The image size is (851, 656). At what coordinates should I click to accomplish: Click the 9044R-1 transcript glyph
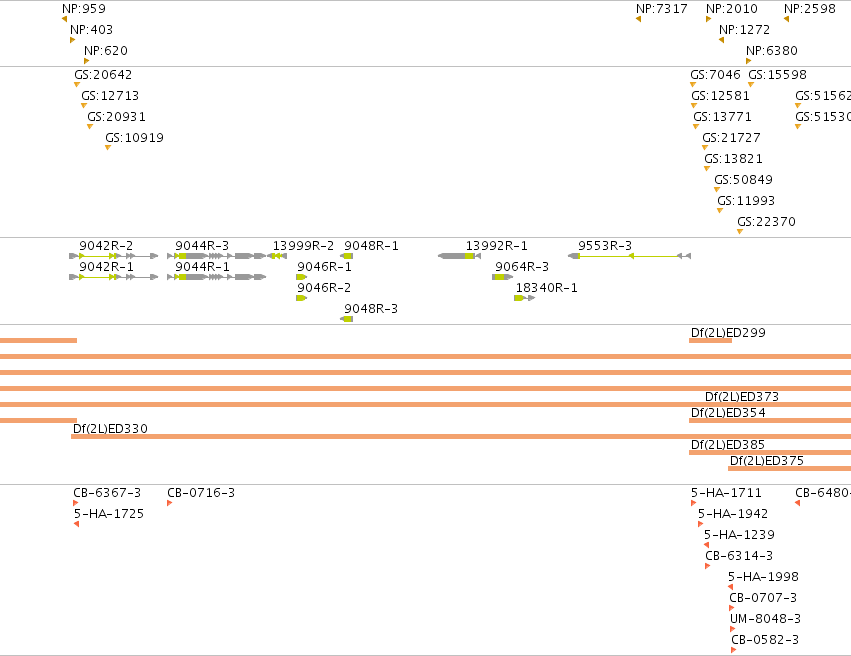coord(217,277)
